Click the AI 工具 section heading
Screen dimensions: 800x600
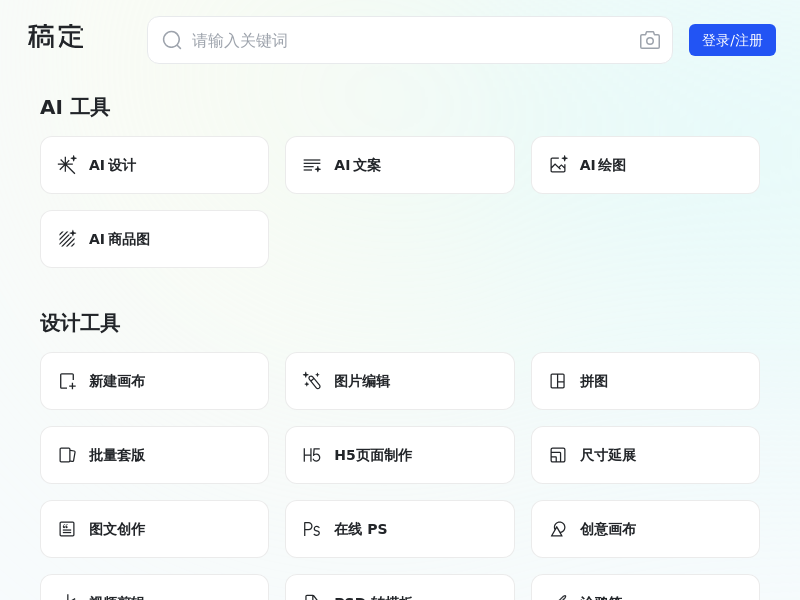tap(75, 107)
